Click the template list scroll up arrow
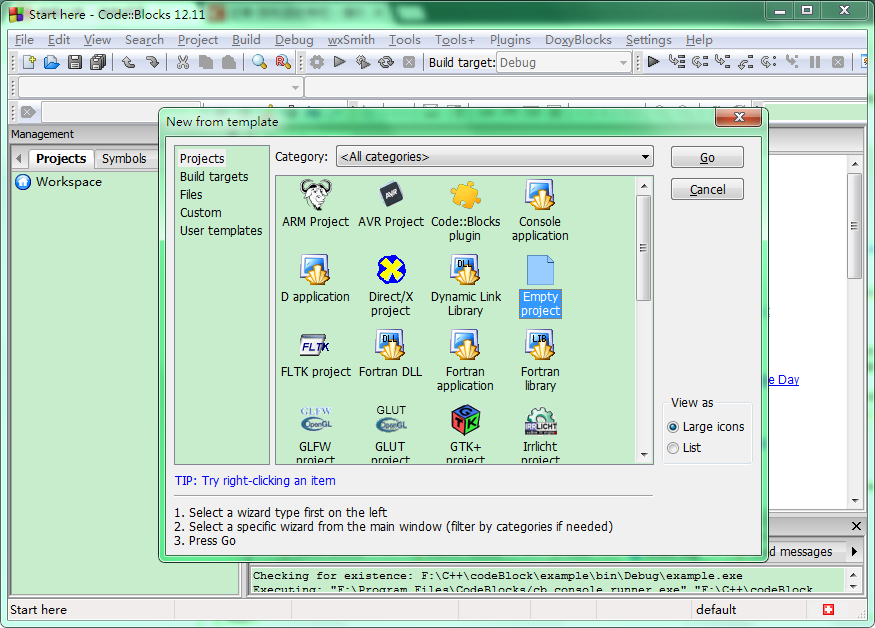875x628 pixels. 644,186
